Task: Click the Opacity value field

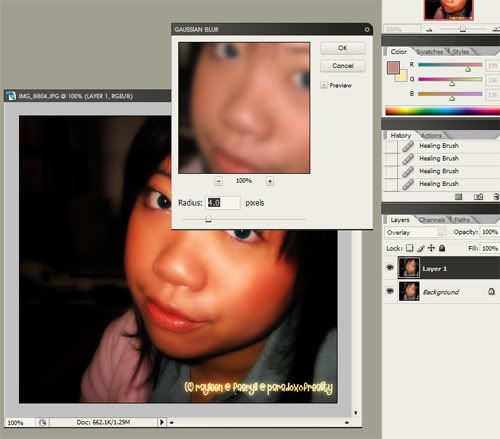Action: (490, 232)
